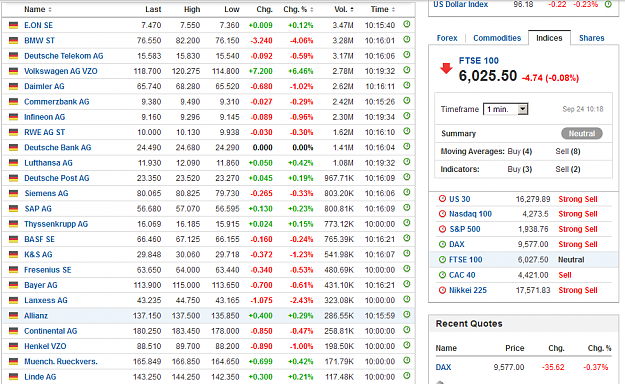Click the Moving Averages Buy (4) value
Screen dimensions: 625x384
pos(520,152)
